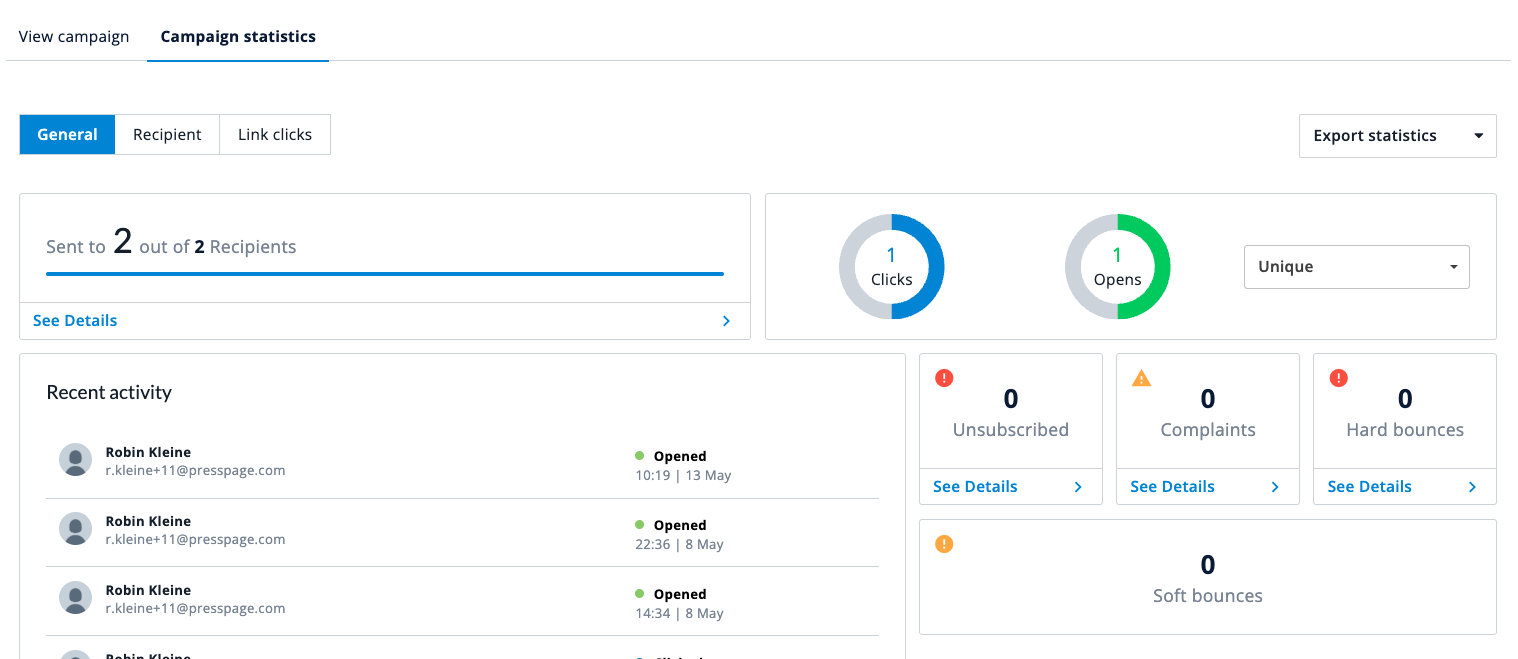
Task: Click the blue Clicks donut chart
Action: point(891,267)
